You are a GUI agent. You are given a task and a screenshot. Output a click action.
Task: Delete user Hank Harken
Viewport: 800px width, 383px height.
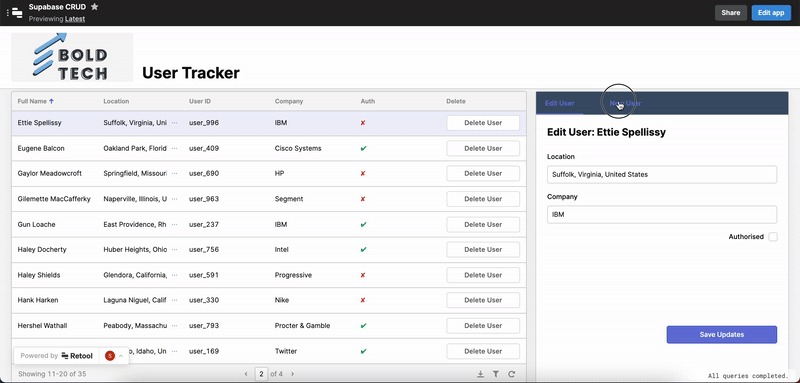[x=483, y=300]
